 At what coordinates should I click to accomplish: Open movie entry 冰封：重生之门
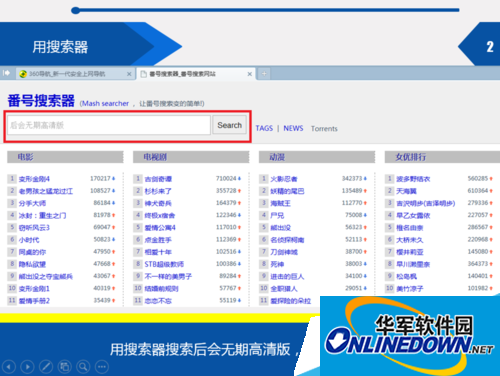[x=42, y=216]
